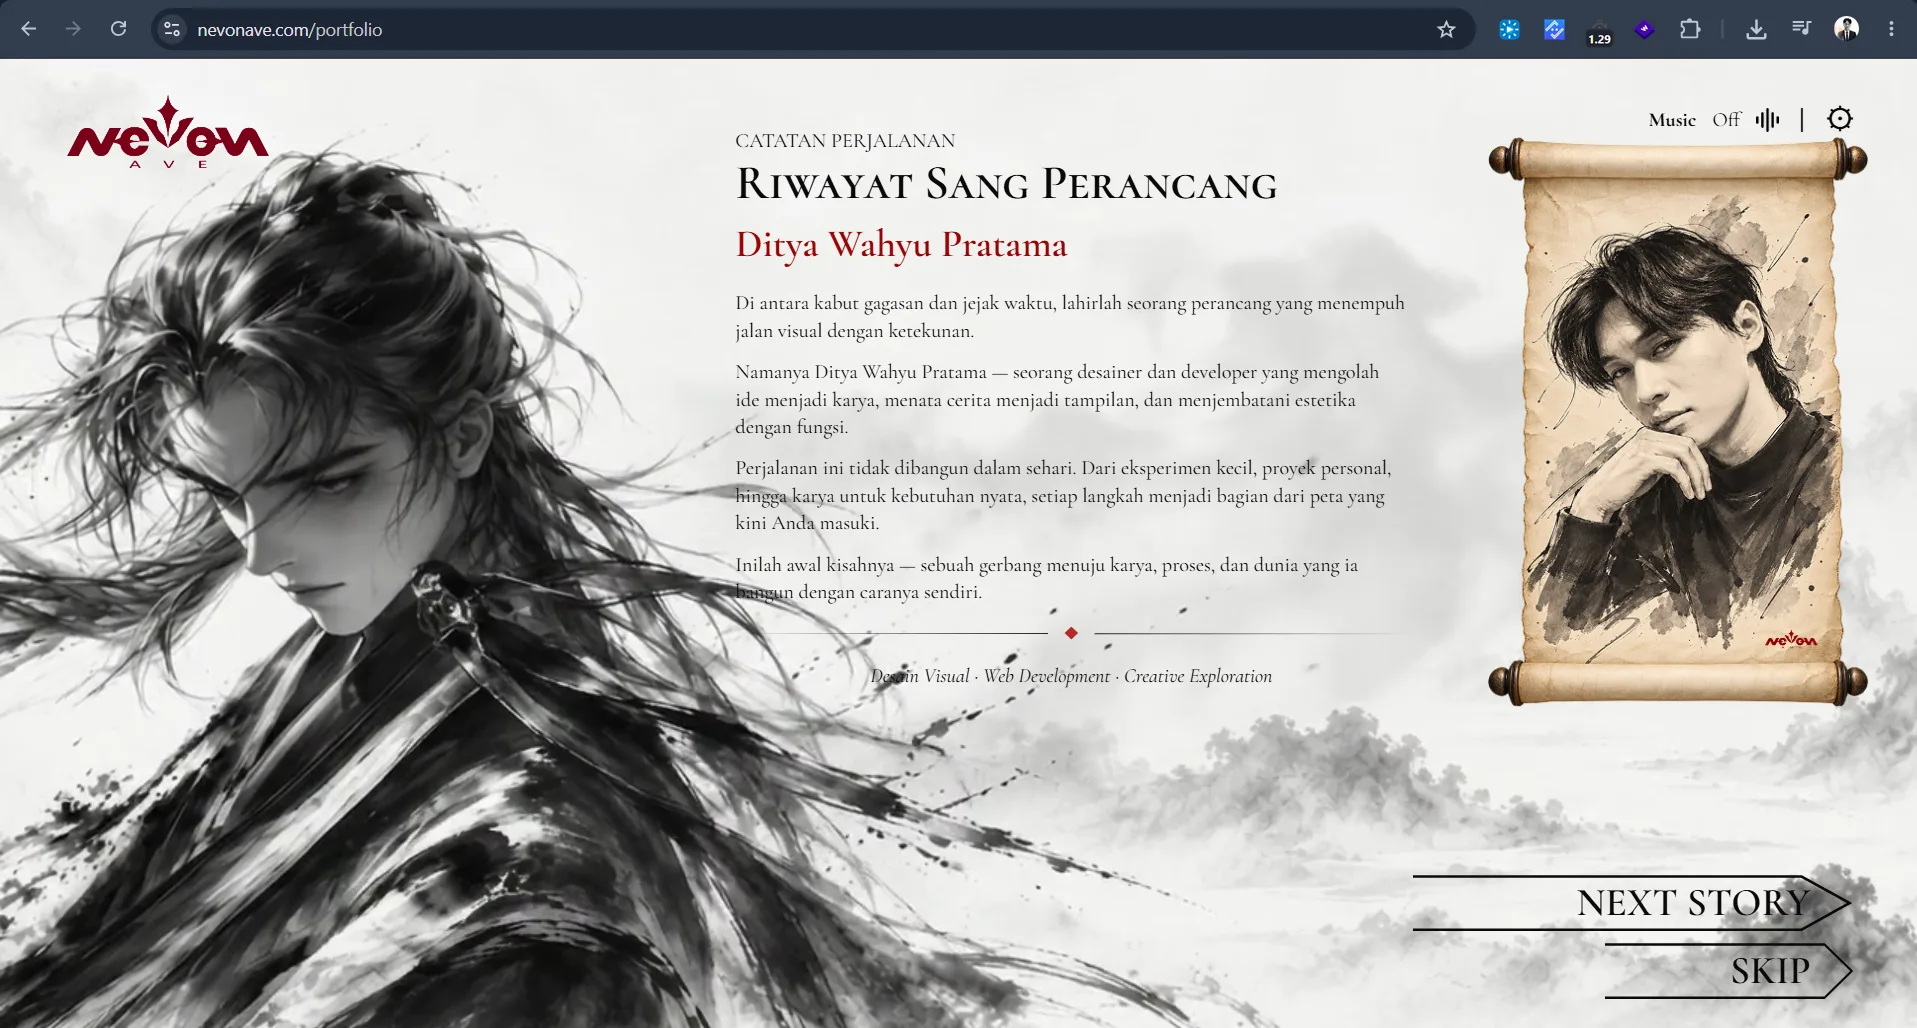Open the Chrome three-dot menu

[x=1891, y=29]
